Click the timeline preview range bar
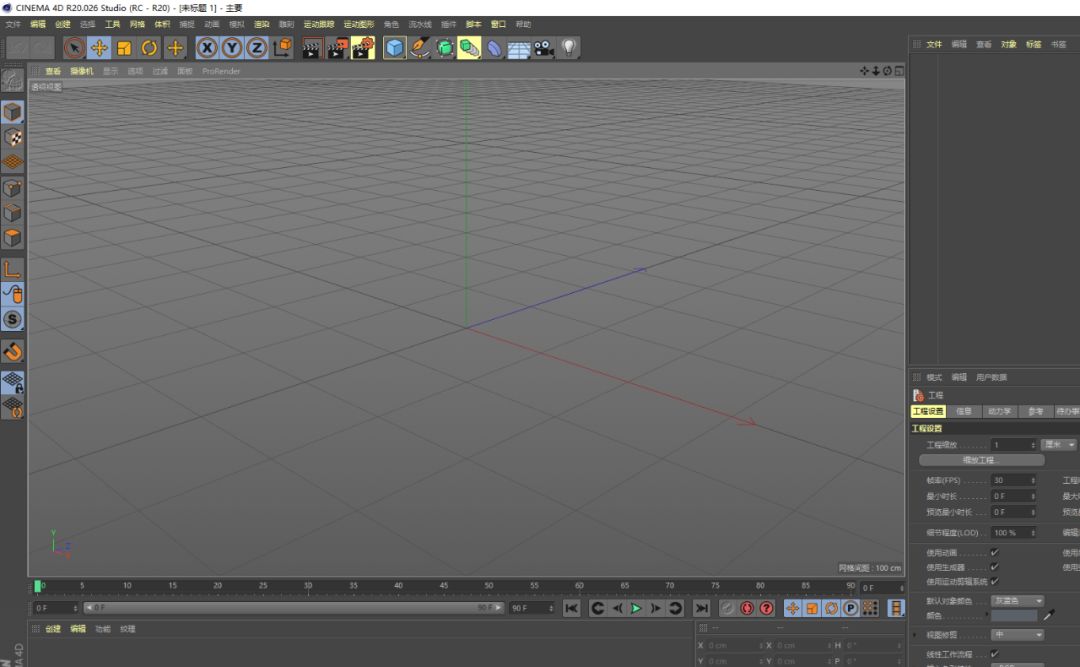This screenshot has height=667, width=1080. coord(293,608)
